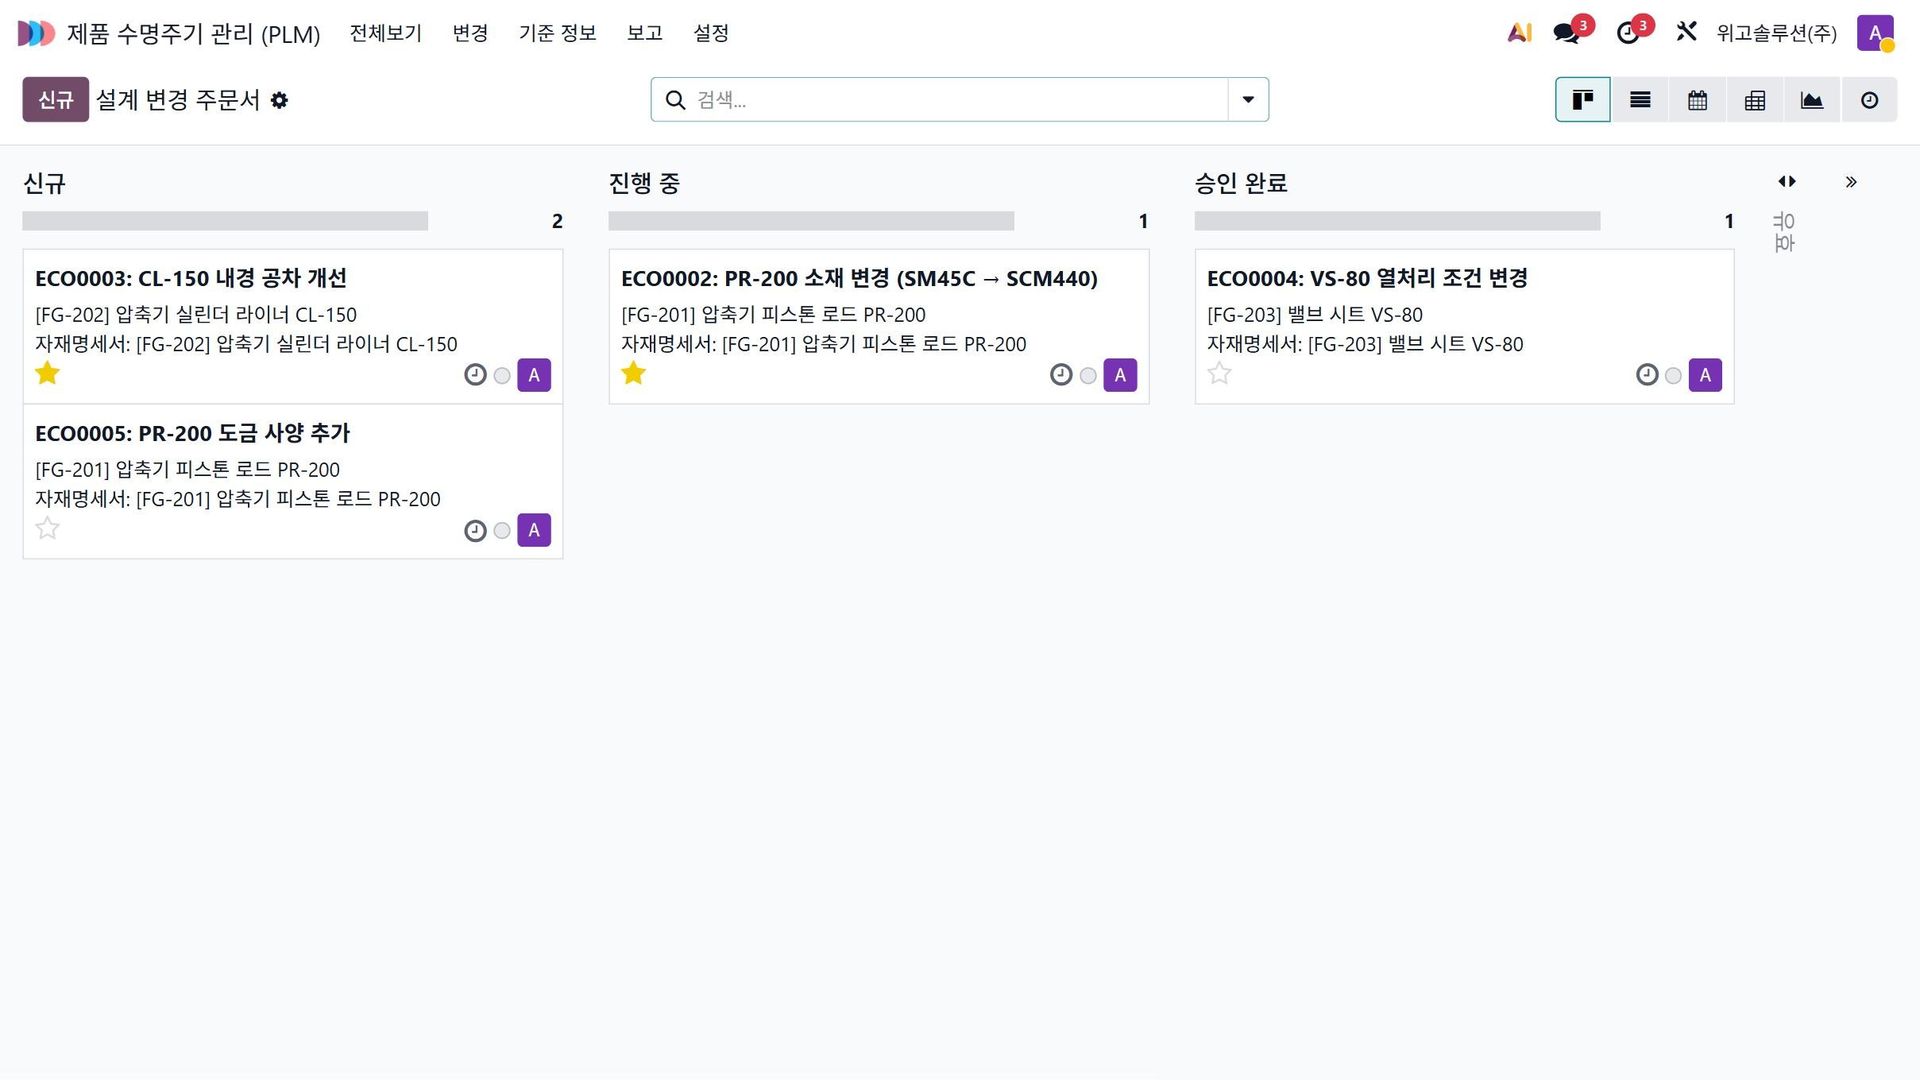Open the 변경 menu

[x=470, y=33]
